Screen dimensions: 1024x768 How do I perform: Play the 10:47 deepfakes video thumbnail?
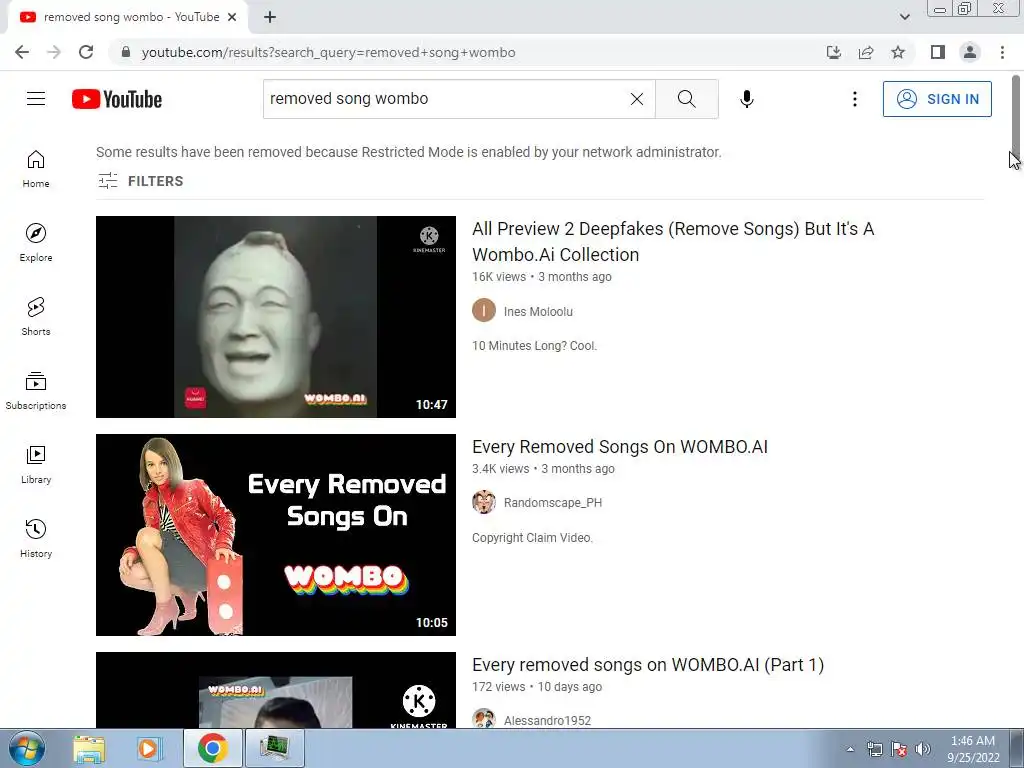click(276, 317)
